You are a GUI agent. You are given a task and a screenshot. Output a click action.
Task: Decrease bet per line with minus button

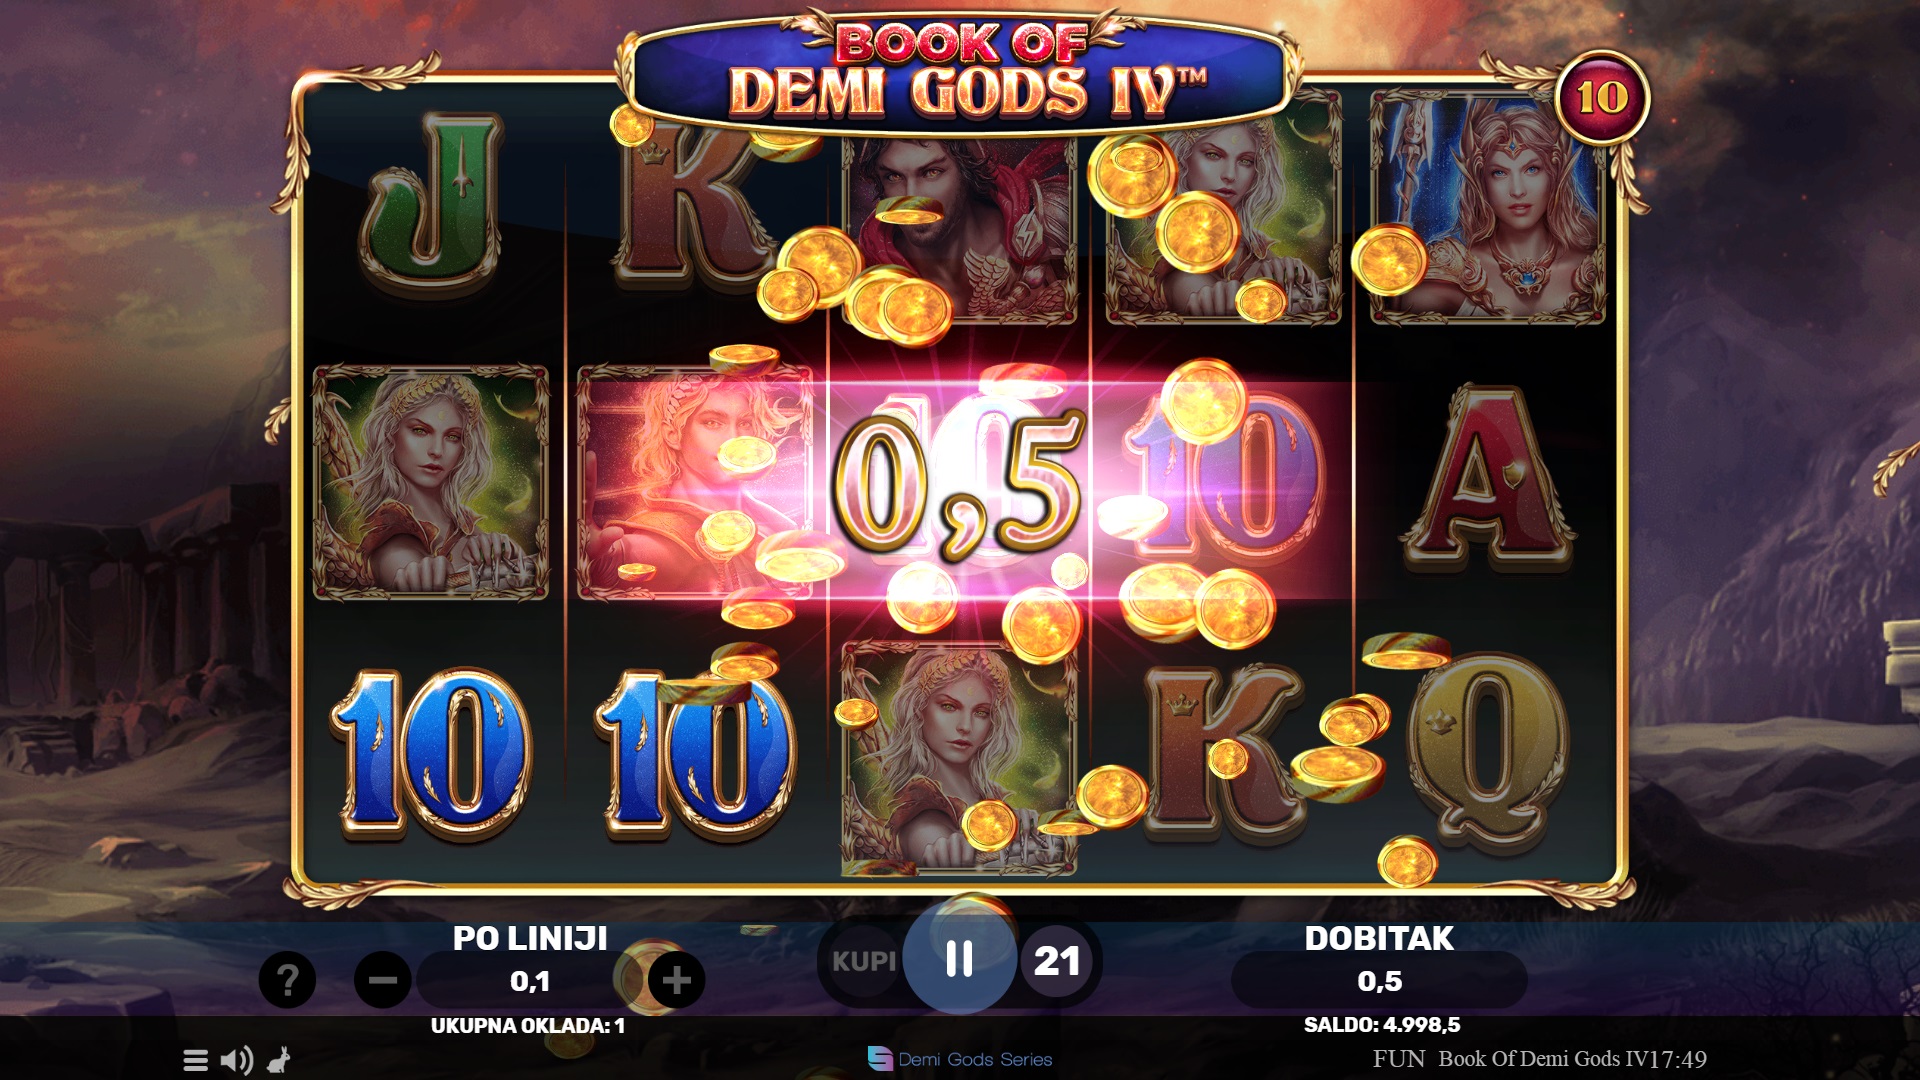[383, 980]
